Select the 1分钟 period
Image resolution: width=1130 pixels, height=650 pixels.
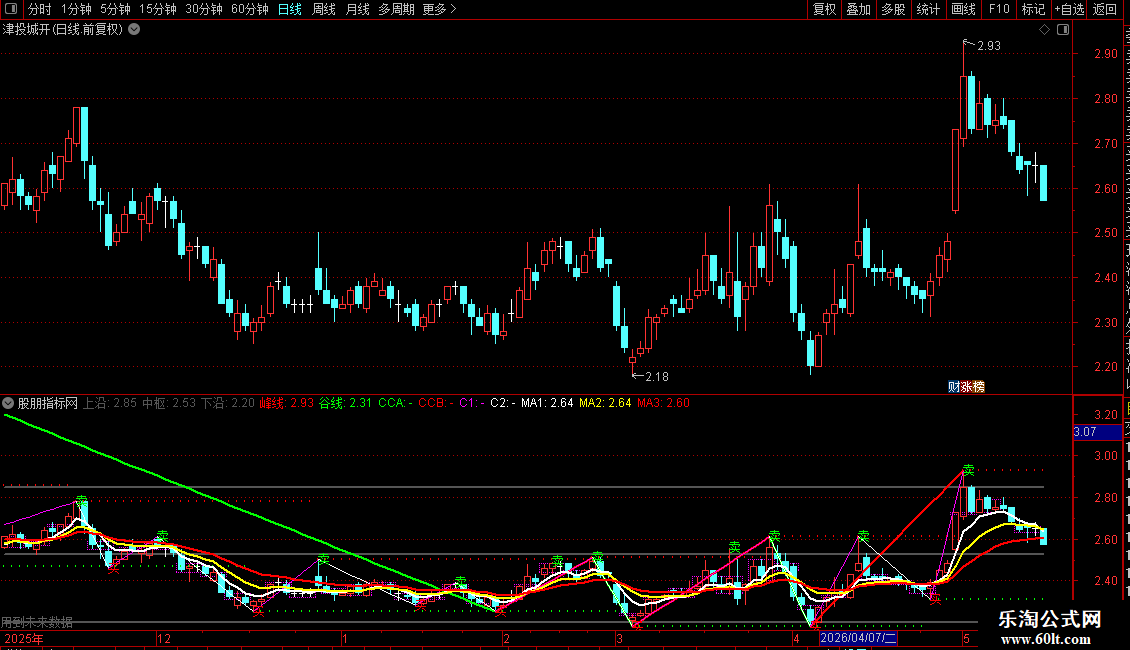coord(76,9)
